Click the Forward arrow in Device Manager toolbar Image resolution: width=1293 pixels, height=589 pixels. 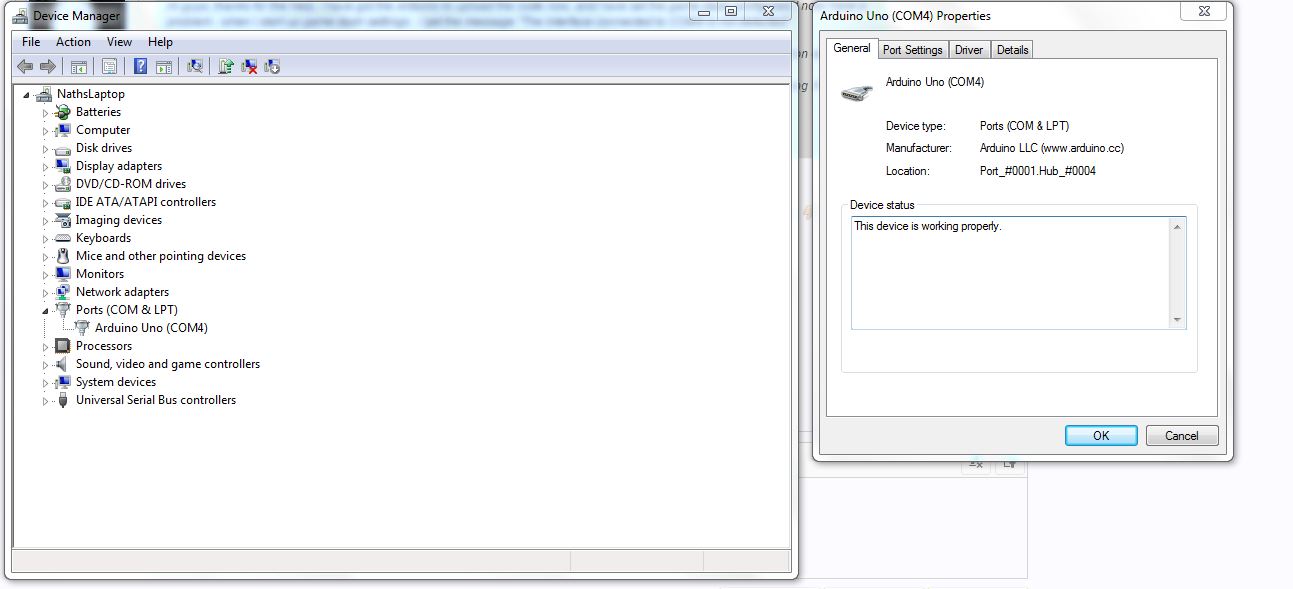(47, 66)
